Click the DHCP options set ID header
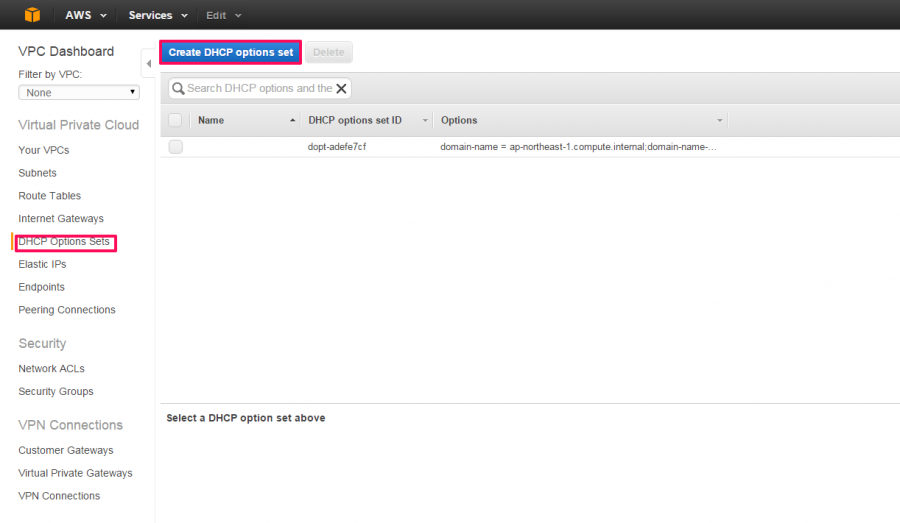900x523 pixels. coord(355,120)
